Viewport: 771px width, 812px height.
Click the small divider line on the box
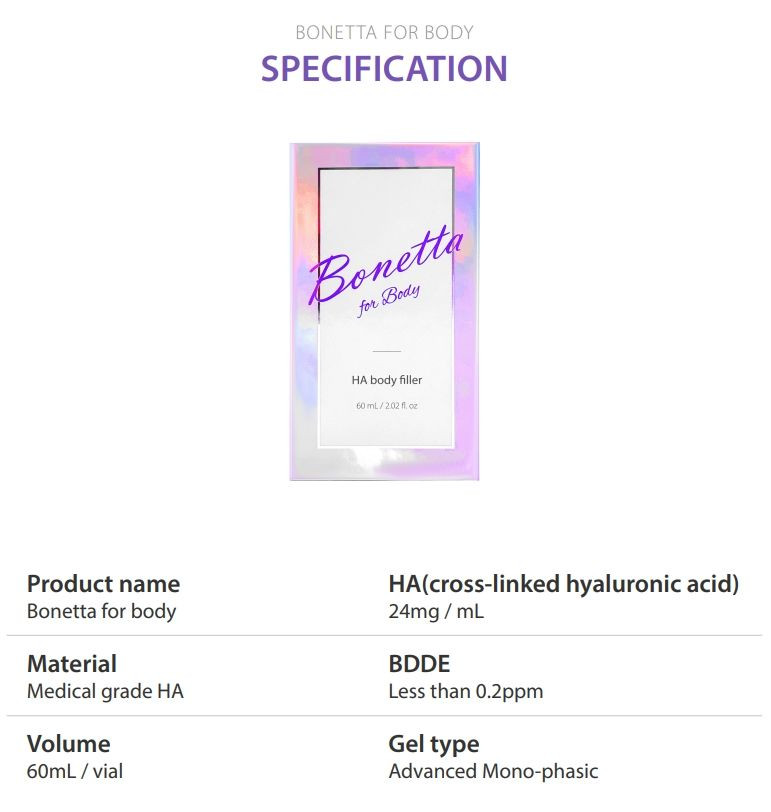tap(387, 351)
